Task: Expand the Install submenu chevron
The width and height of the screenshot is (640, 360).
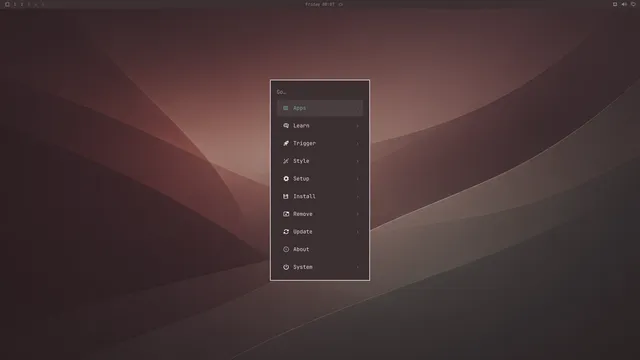Action: tap(358, 197)
